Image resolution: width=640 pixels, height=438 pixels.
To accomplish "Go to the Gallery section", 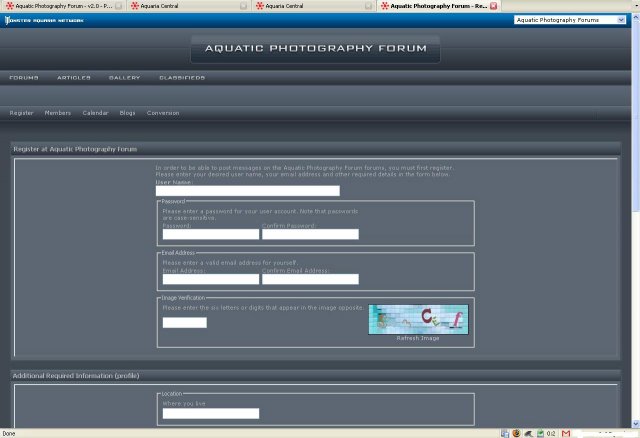I will tap(124, 77).
